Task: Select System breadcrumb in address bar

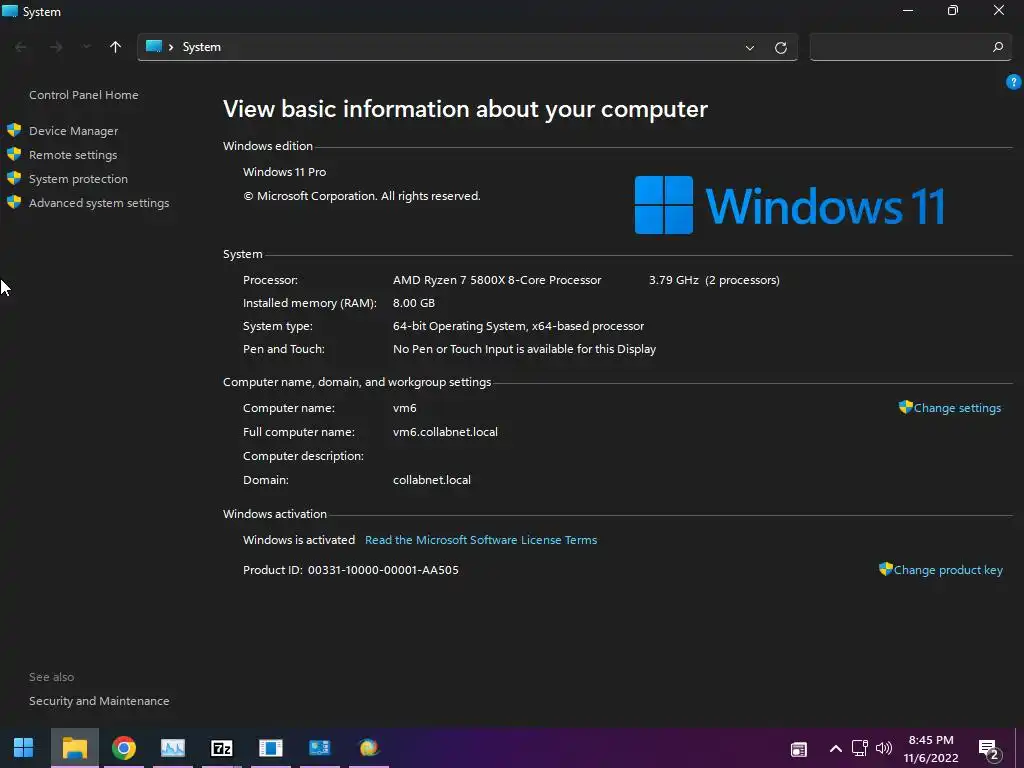Action: coord(202,47)
